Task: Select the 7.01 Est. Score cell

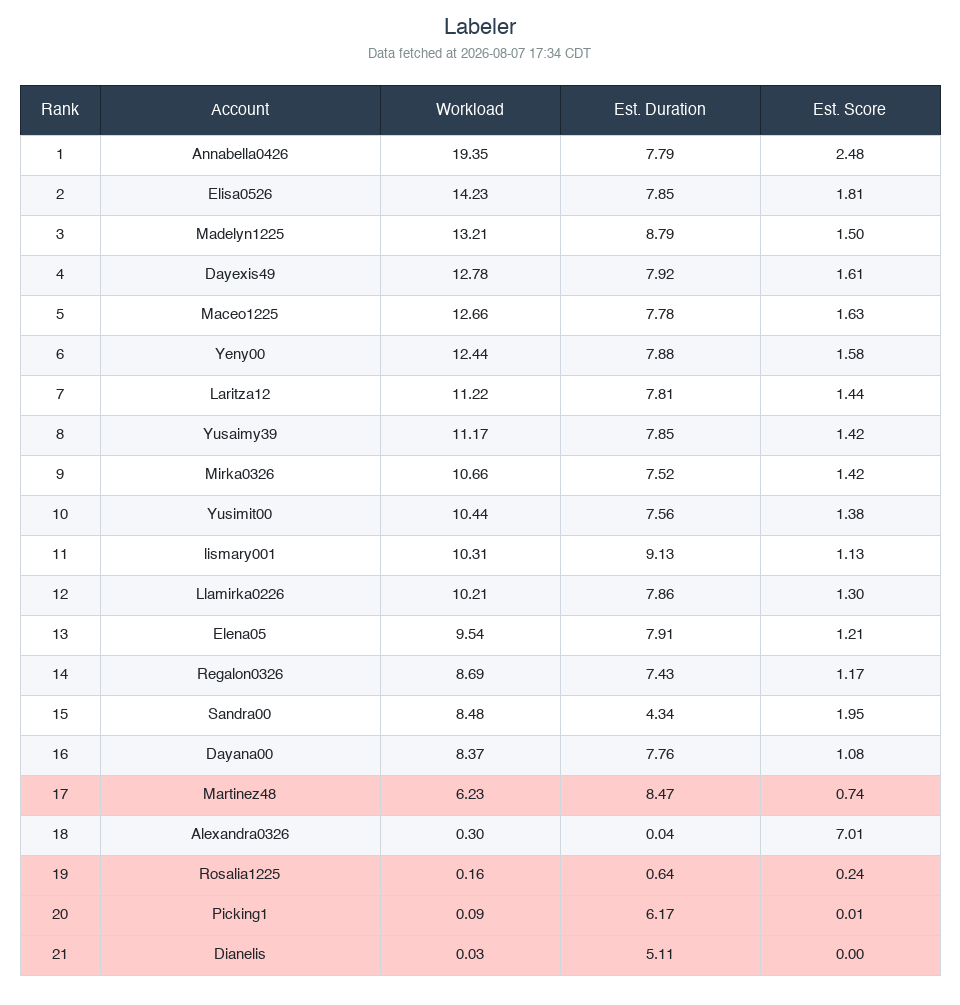Action: tap(850, 835)
